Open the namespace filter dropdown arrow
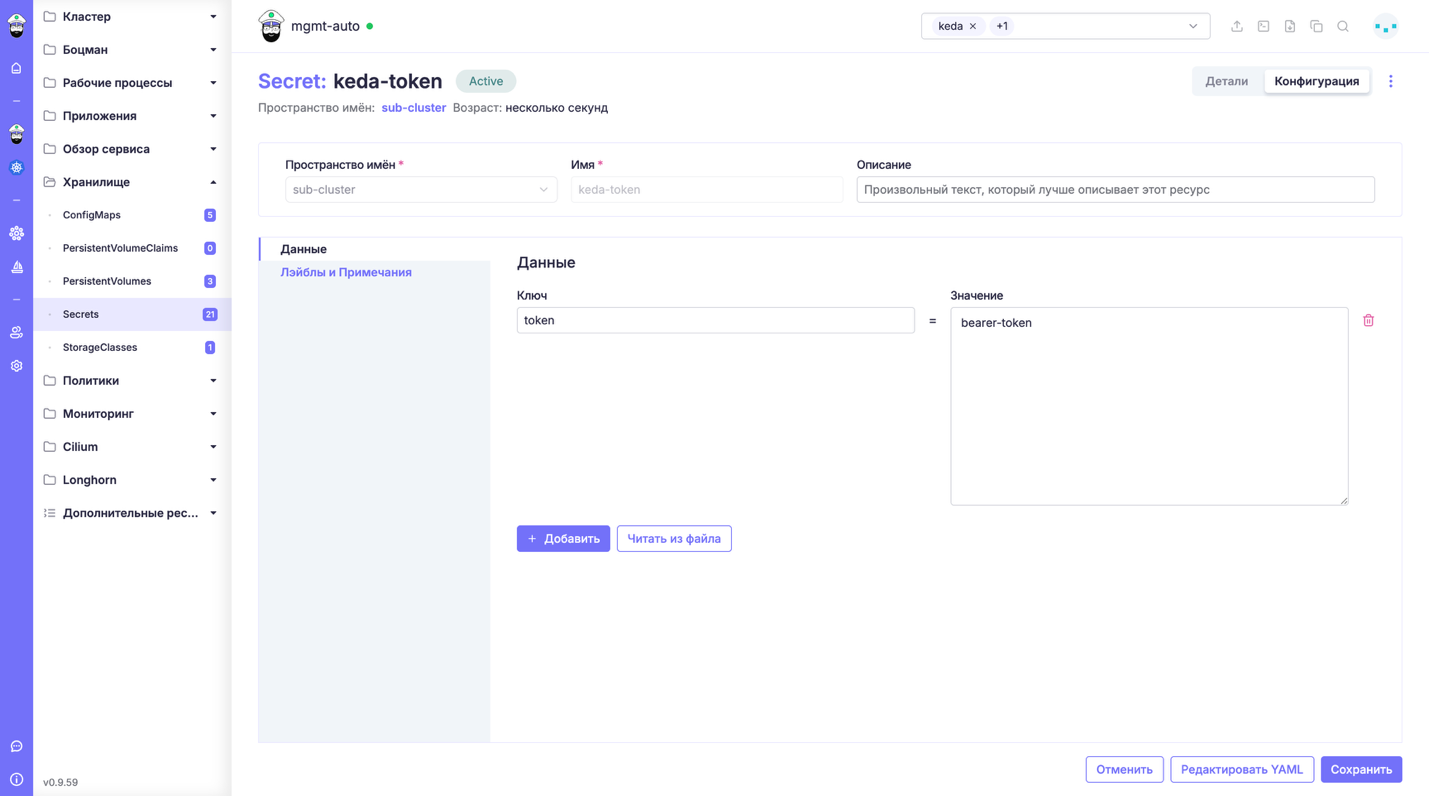The height and width of the screenshot is (796, 1429). tap(1193, 26)
